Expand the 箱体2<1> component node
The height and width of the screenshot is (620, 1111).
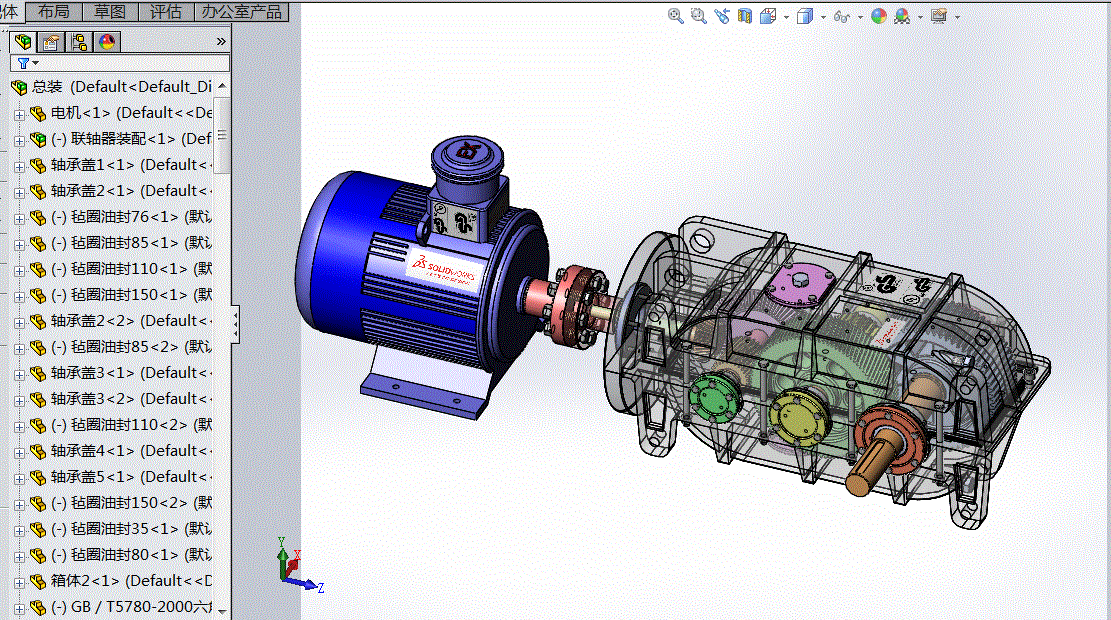click(18, 582)
